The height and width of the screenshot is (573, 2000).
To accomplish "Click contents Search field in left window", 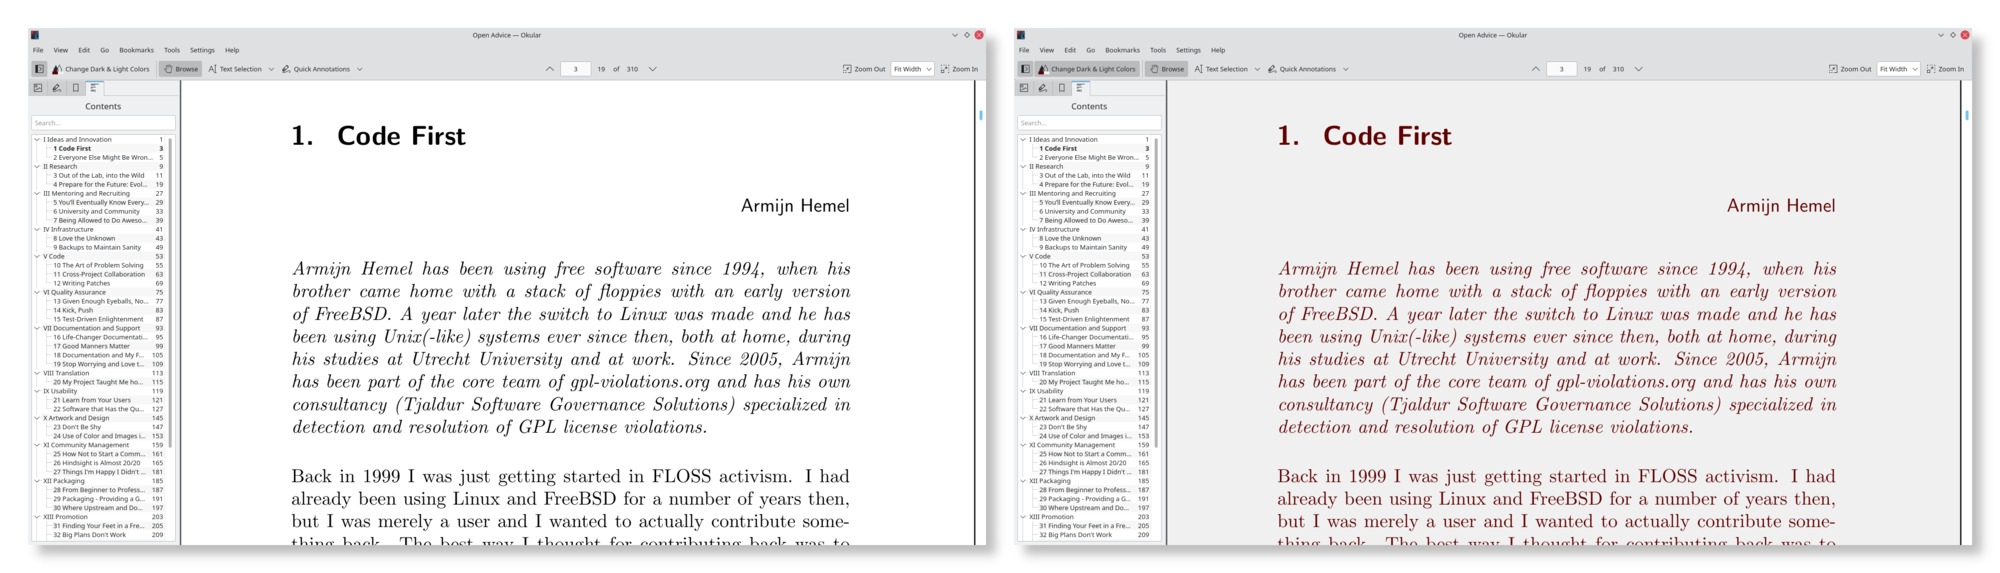I will [x=103, y=123].
